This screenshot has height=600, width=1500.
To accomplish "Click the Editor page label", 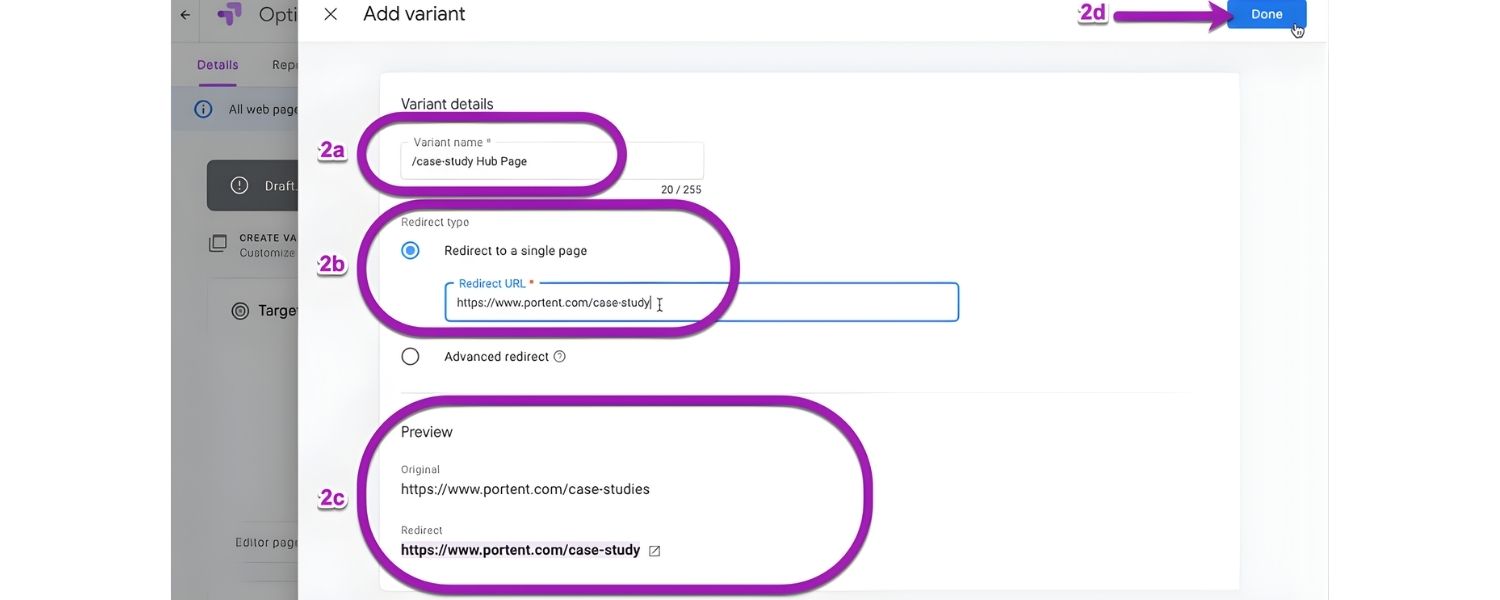I will coord(266,542).
